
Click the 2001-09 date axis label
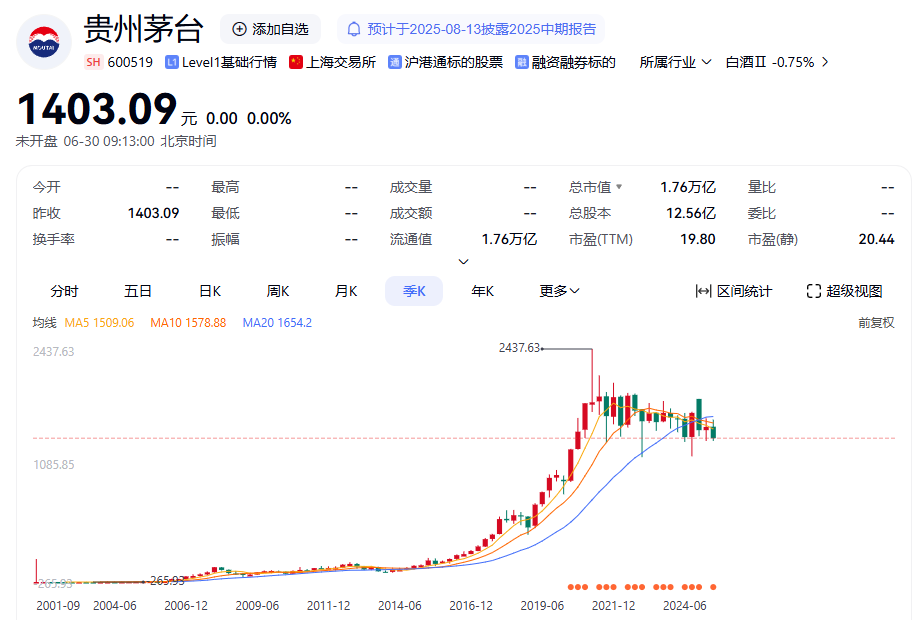click(x=58, y=605)
